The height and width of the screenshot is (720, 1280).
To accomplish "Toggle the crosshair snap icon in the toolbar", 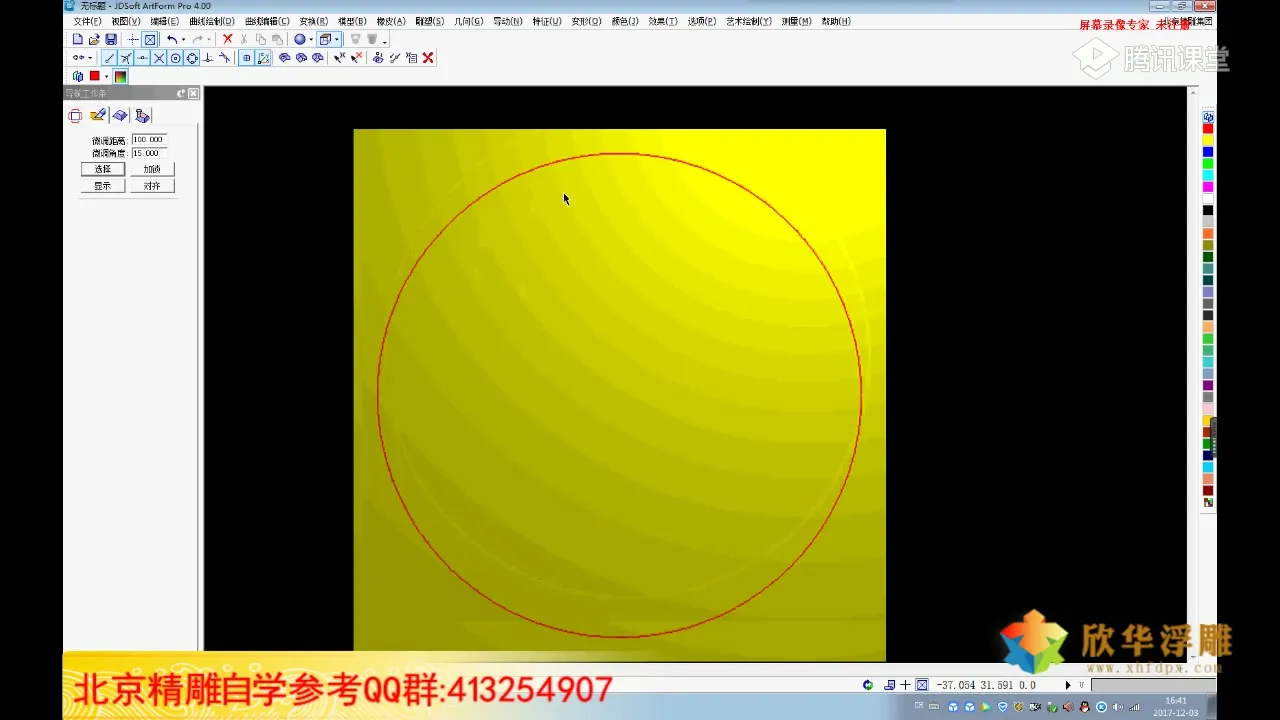I will [x=133, y=39].
